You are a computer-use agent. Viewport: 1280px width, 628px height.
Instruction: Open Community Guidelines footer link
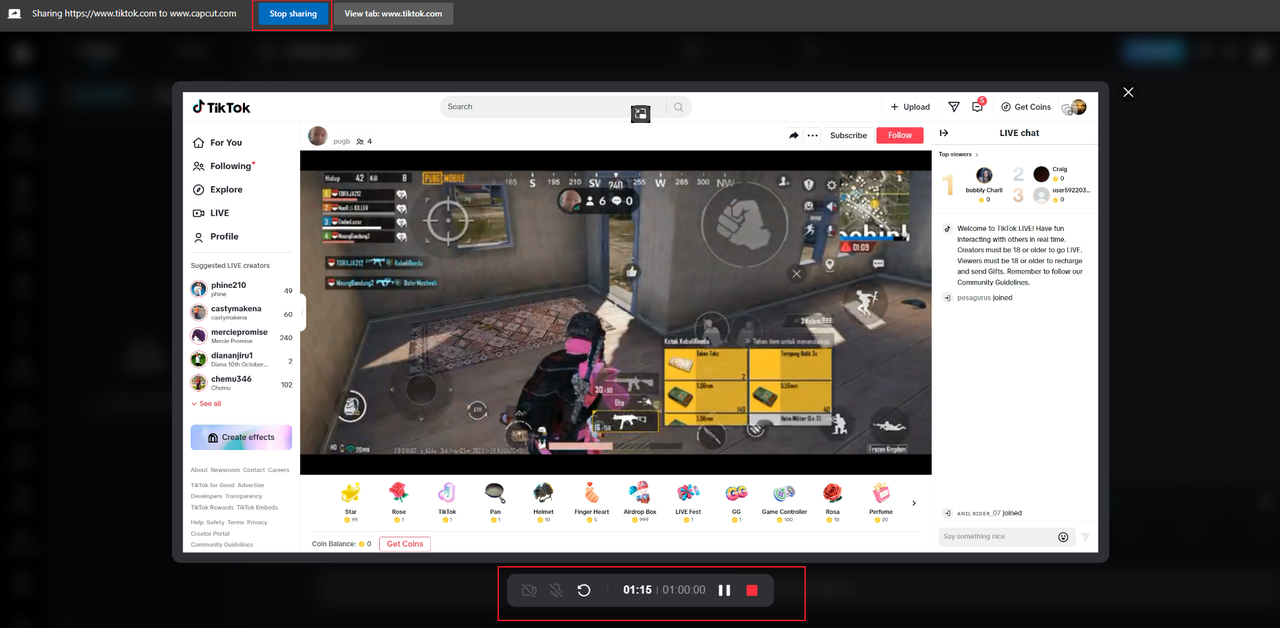(222, 545)
